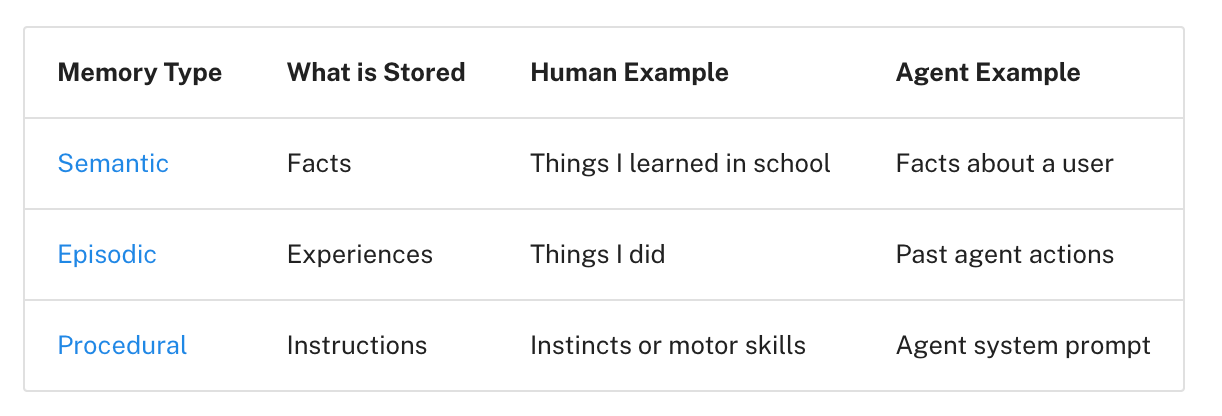Follow the Episodic link

point(107,254)
